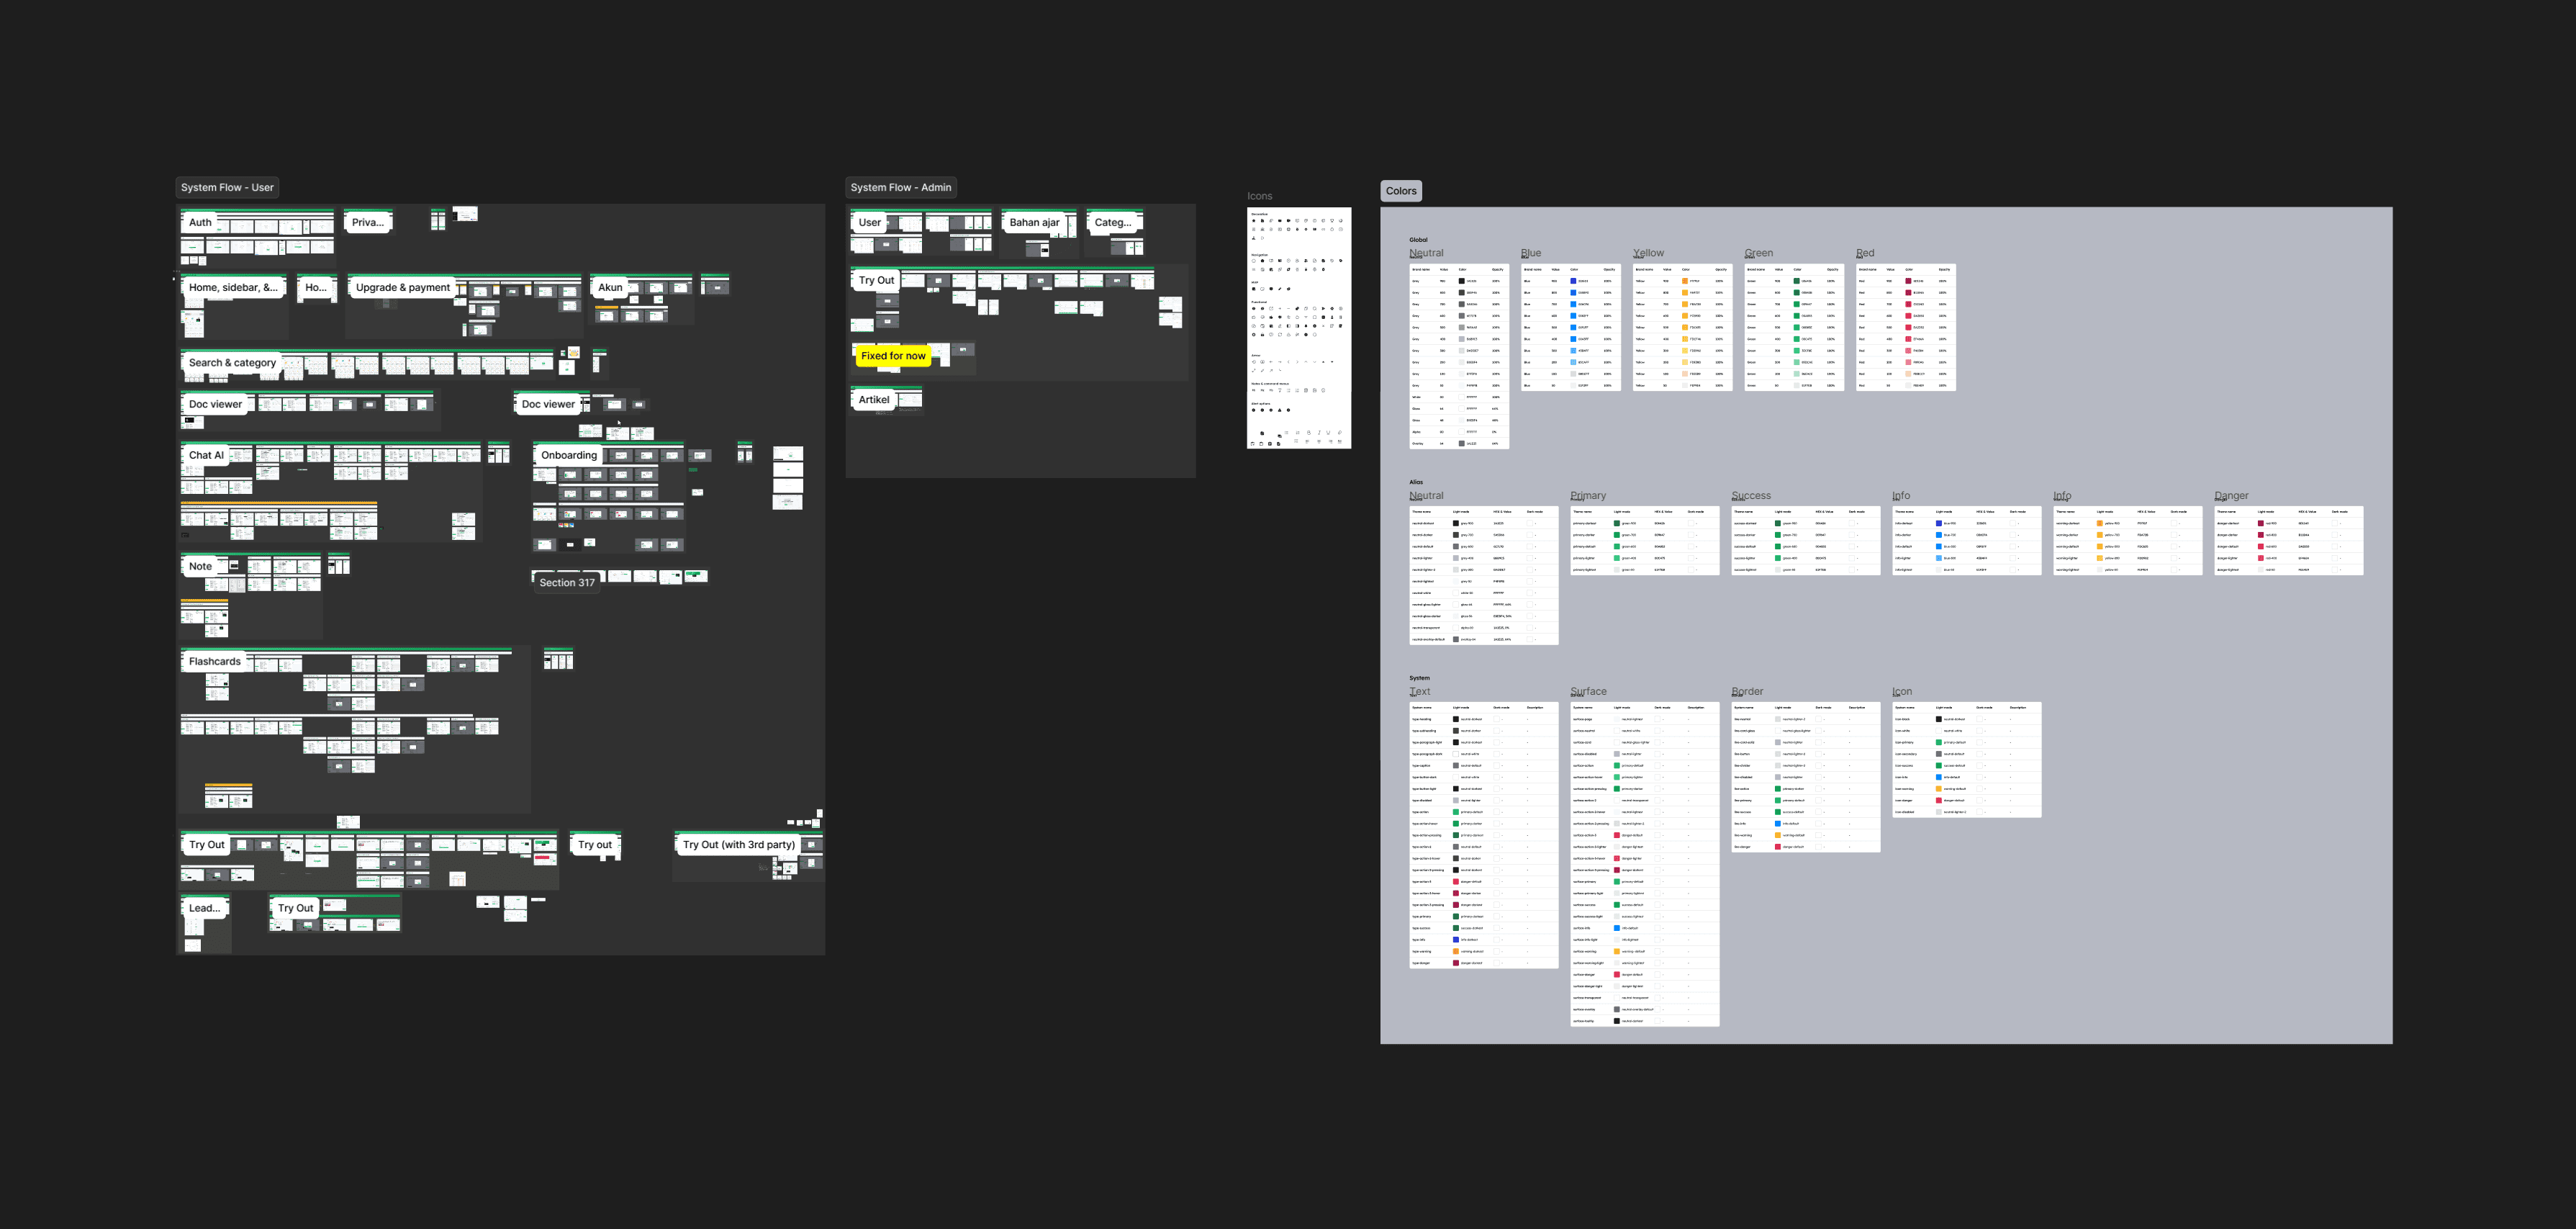Click the "Auth" section label

200,223
